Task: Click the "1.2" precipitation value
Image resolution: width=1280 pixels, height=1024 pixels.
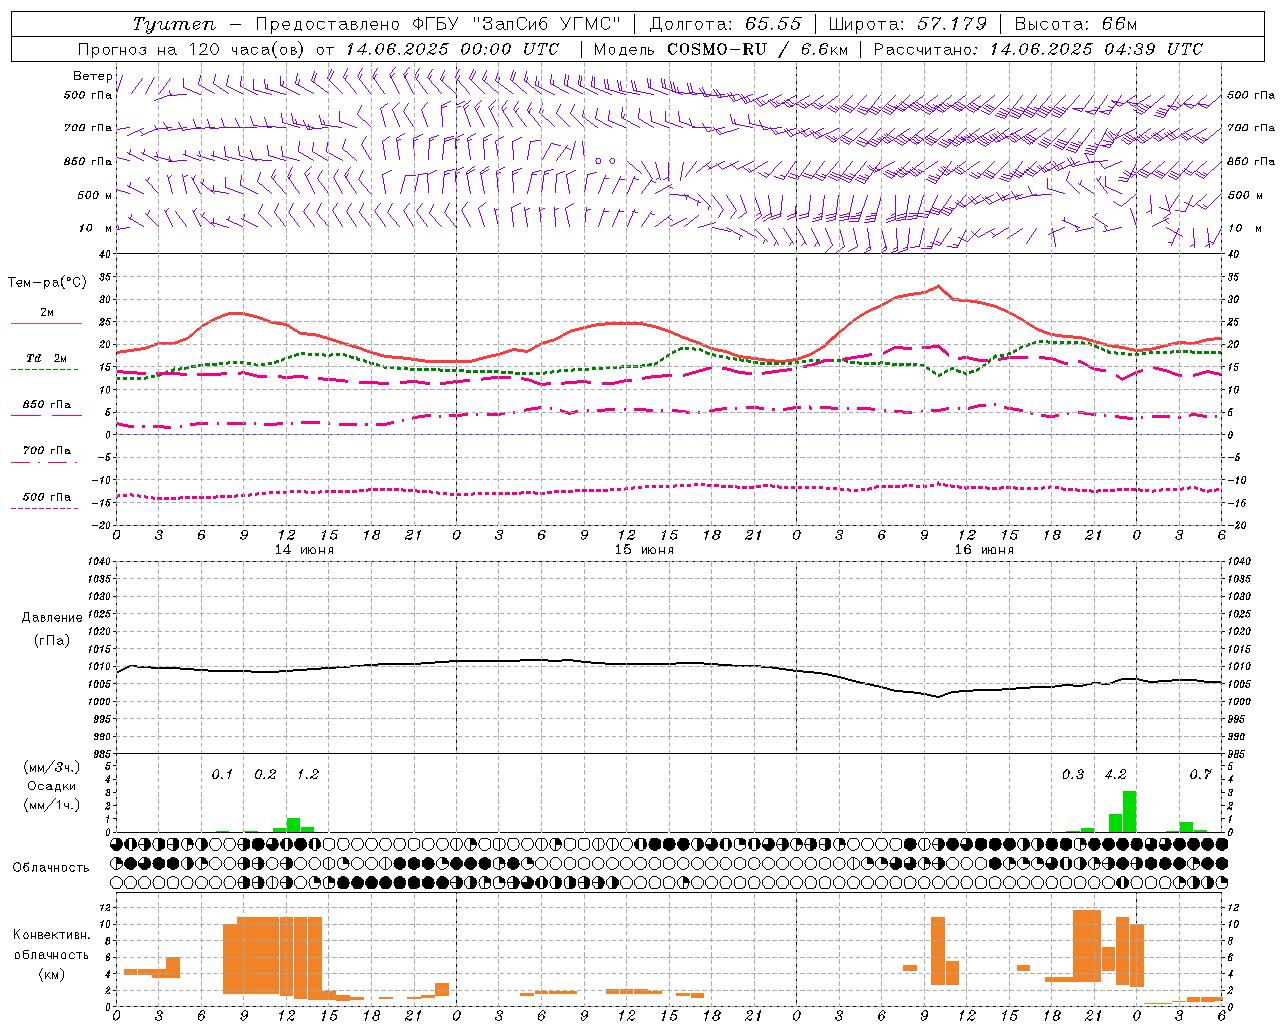Action: 308,774
